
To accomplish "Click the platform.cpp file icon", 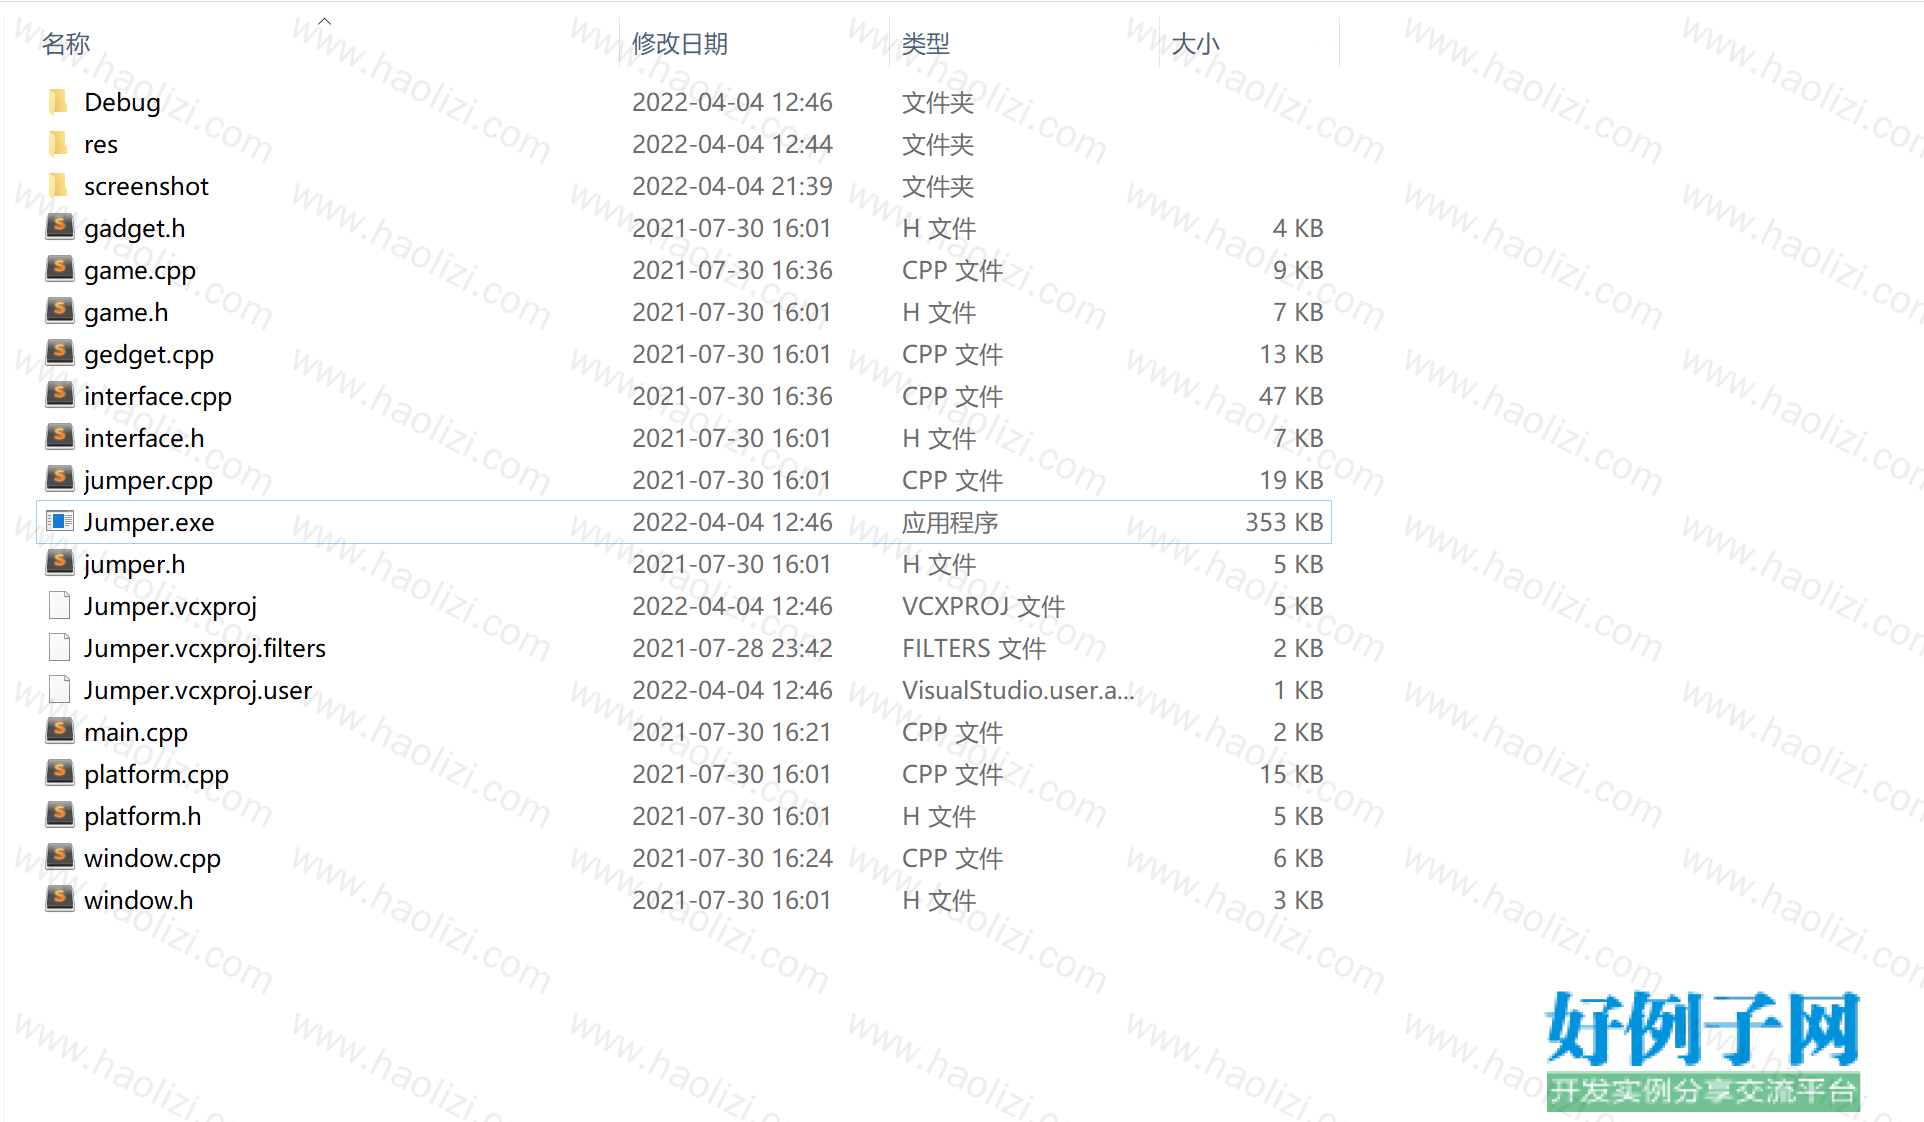I will (x=60, y=773).
